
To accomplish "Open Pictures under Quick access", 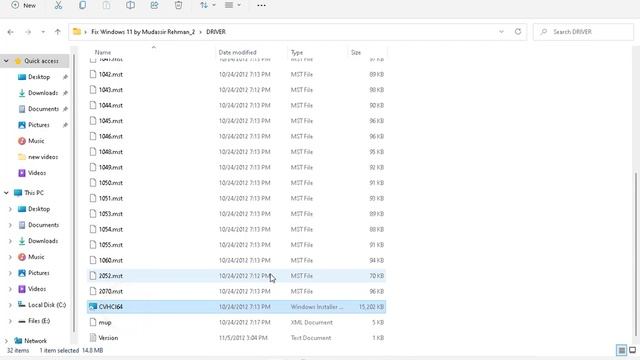I will 39,124.
